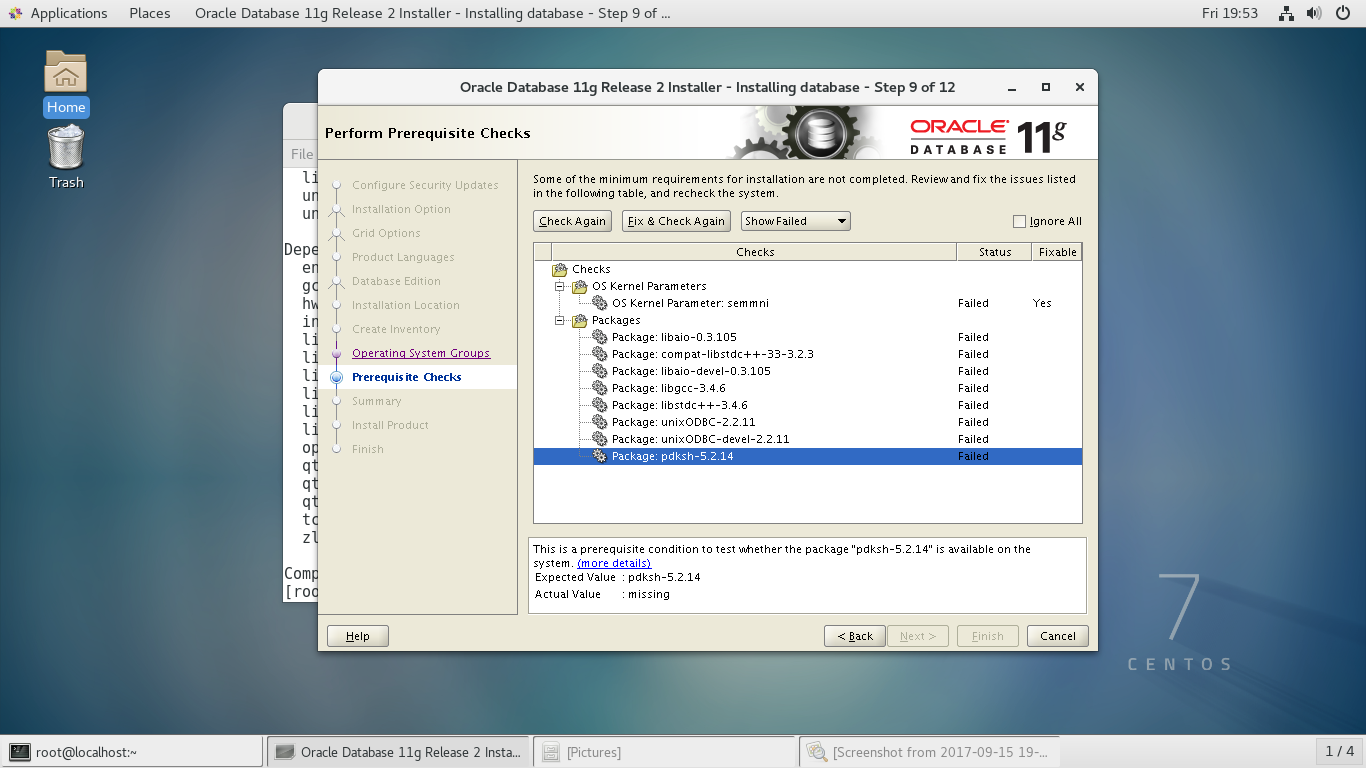The height and width of the screenshot is (768, 1366).
Task: Collapse the OS Kernel Parameters node
Action: pos(560,286)
